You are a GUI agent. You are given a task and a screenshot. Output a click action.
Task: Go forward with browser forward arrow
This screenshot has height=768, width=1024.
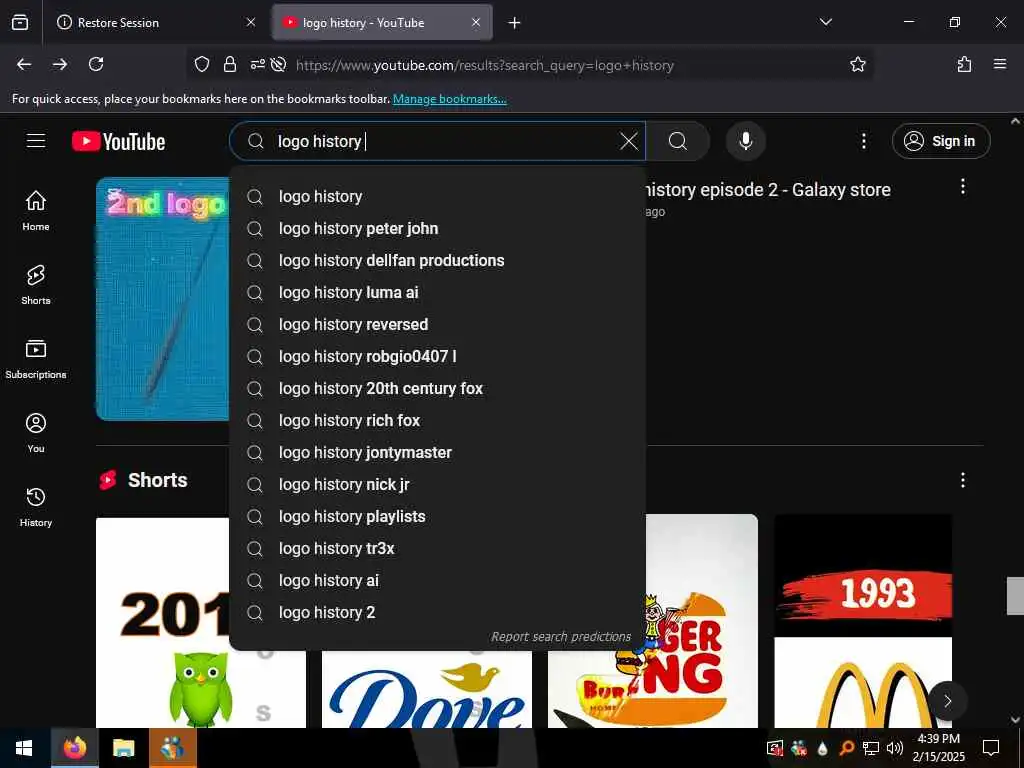60,64
